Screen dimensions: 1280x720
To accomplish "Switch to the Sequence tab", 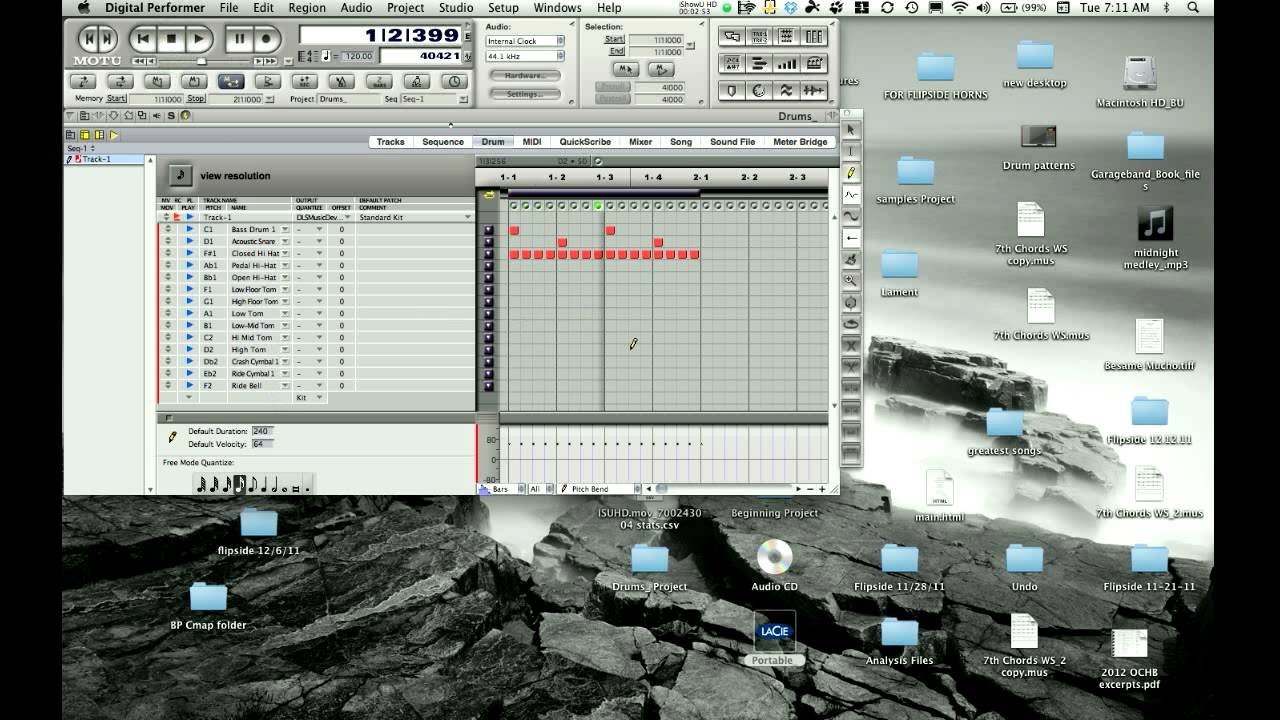I will pos(443,142).
